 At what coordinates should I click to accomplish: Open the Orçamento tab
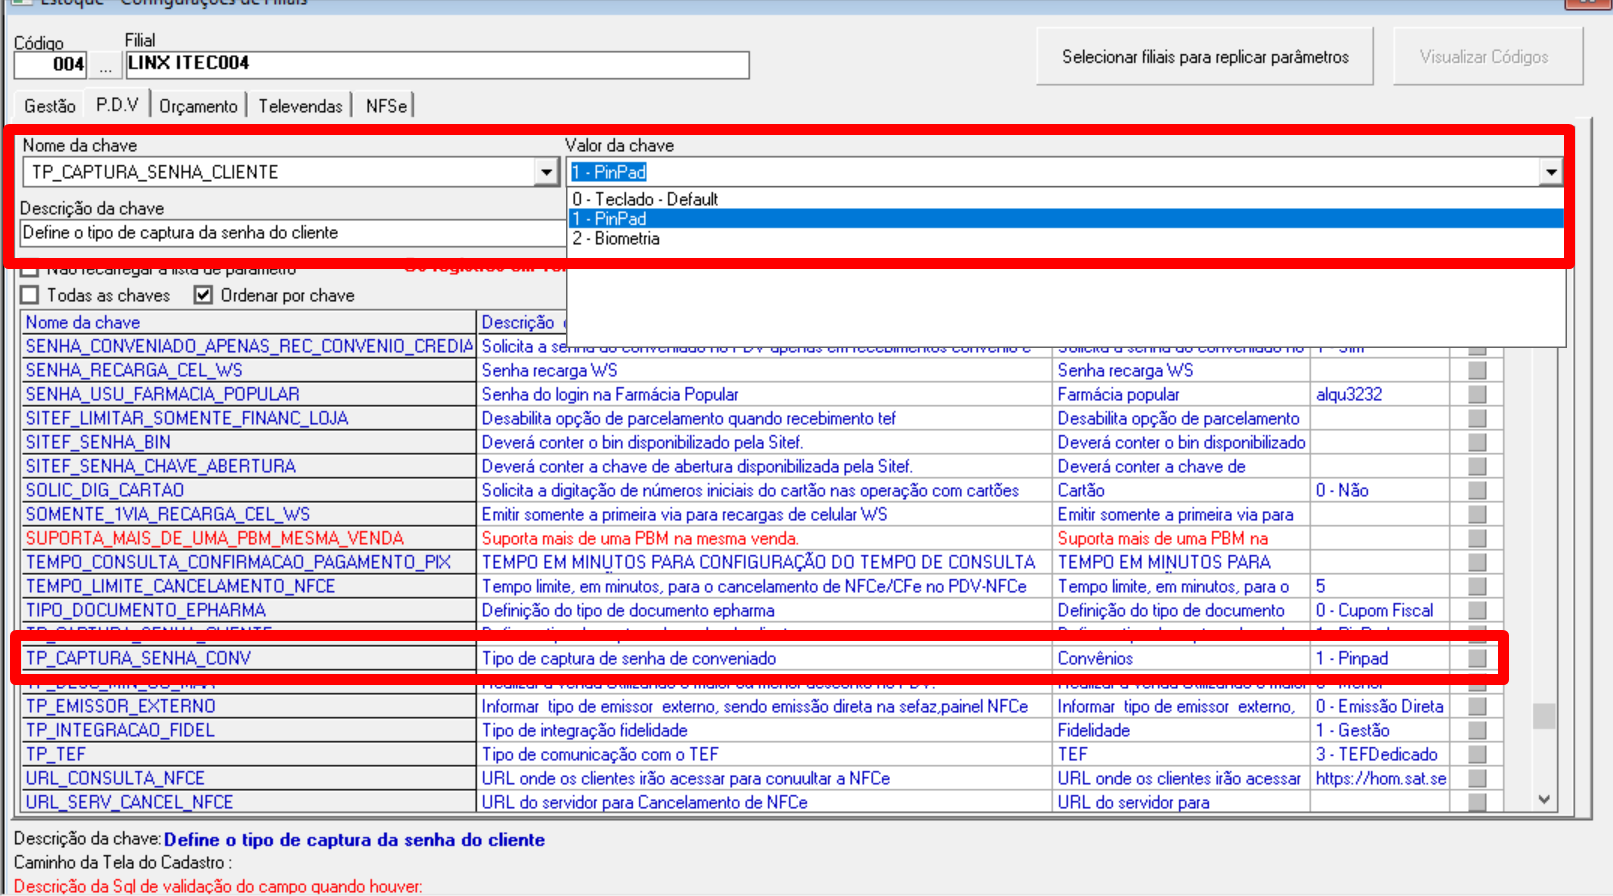(x=198, y=106)
